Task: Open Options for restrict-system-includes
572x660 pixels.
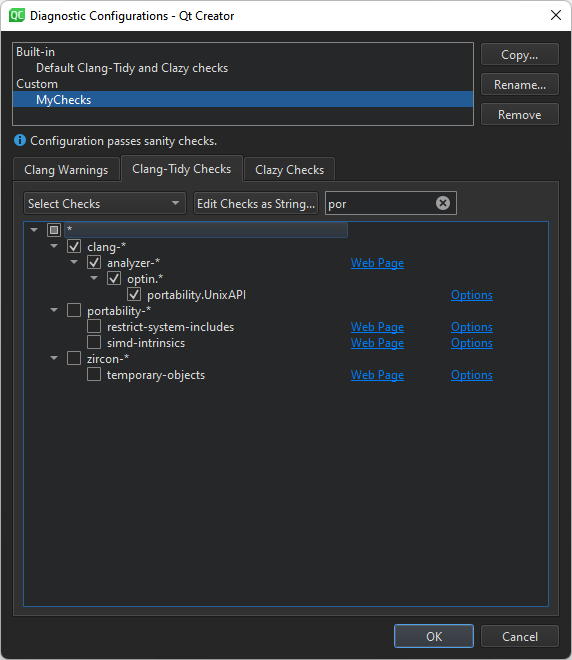Action: 472,327
